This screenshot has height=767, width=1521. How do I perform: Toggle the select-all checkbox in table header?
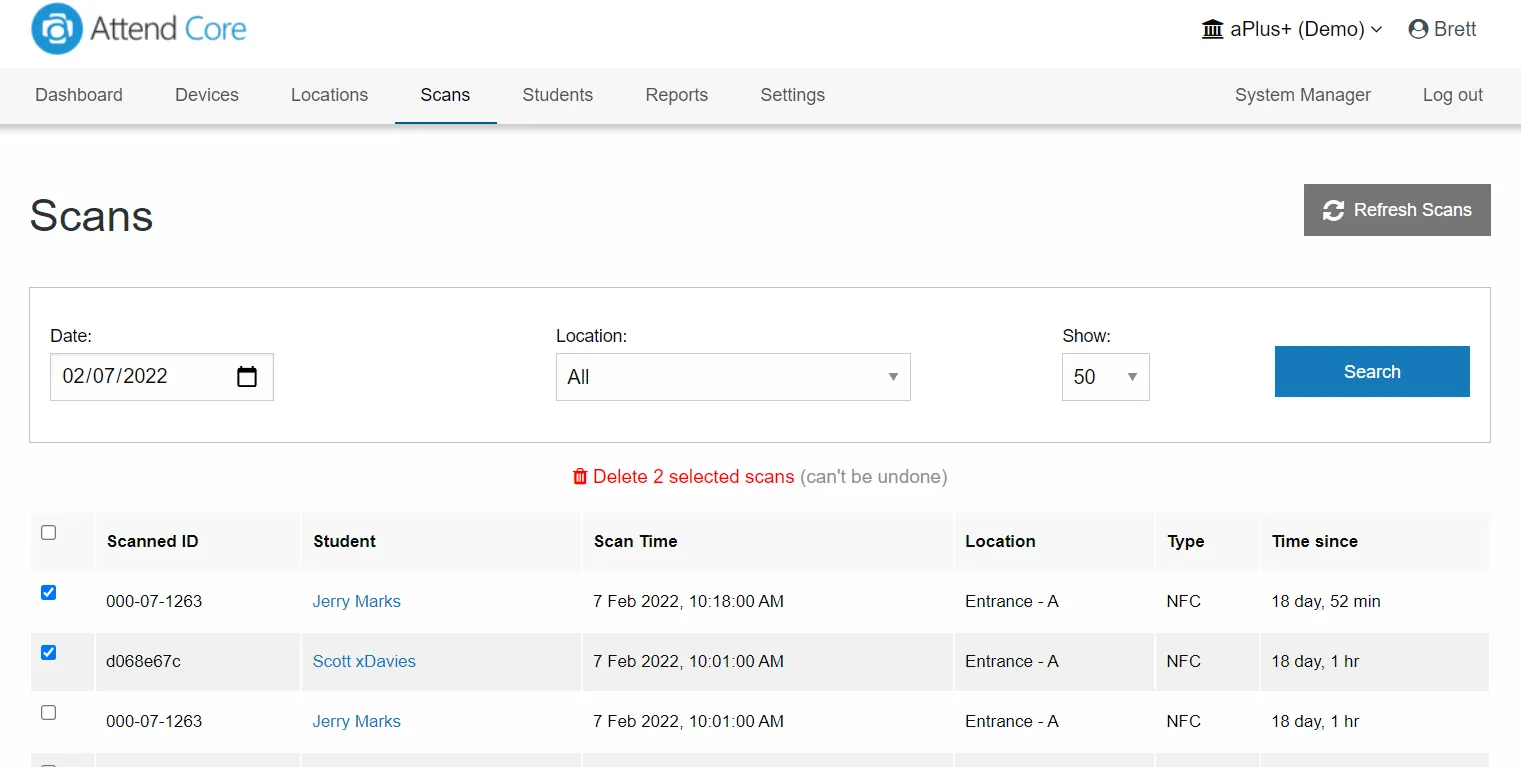tap(48, 533)
